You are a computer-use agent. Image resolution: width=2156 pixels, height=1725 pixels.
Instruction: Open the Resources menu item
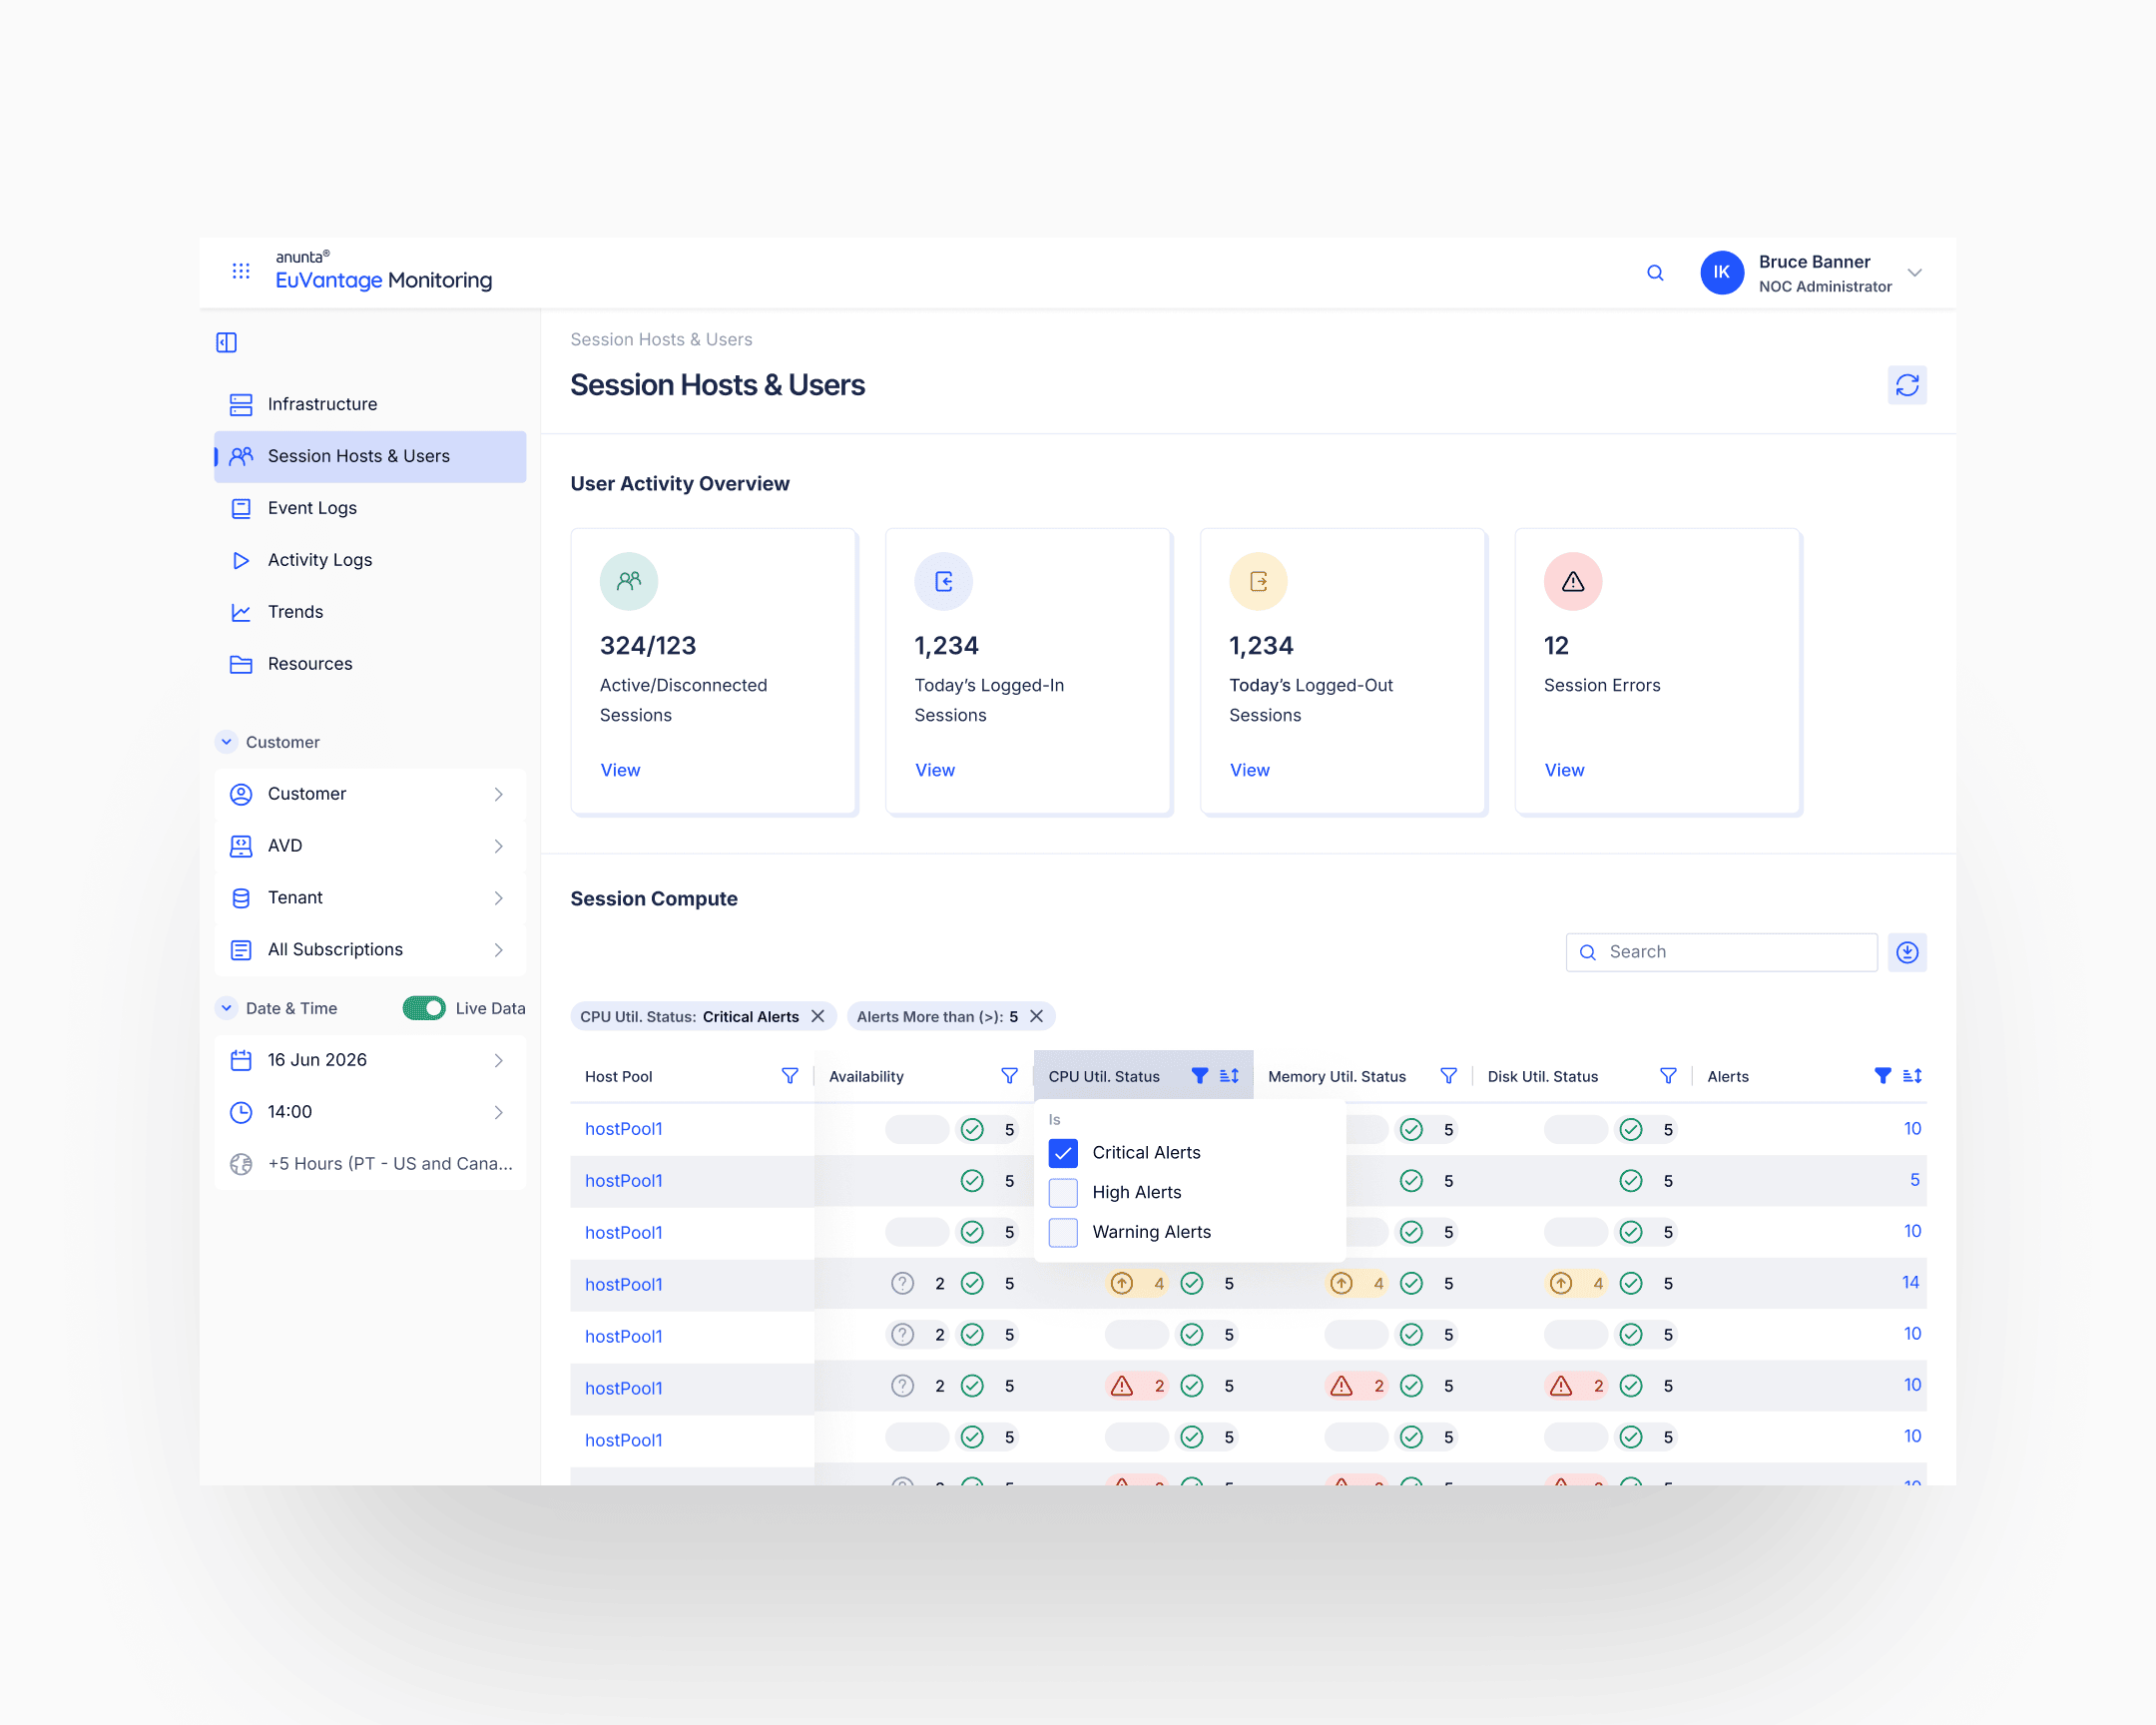pos(309,663)
